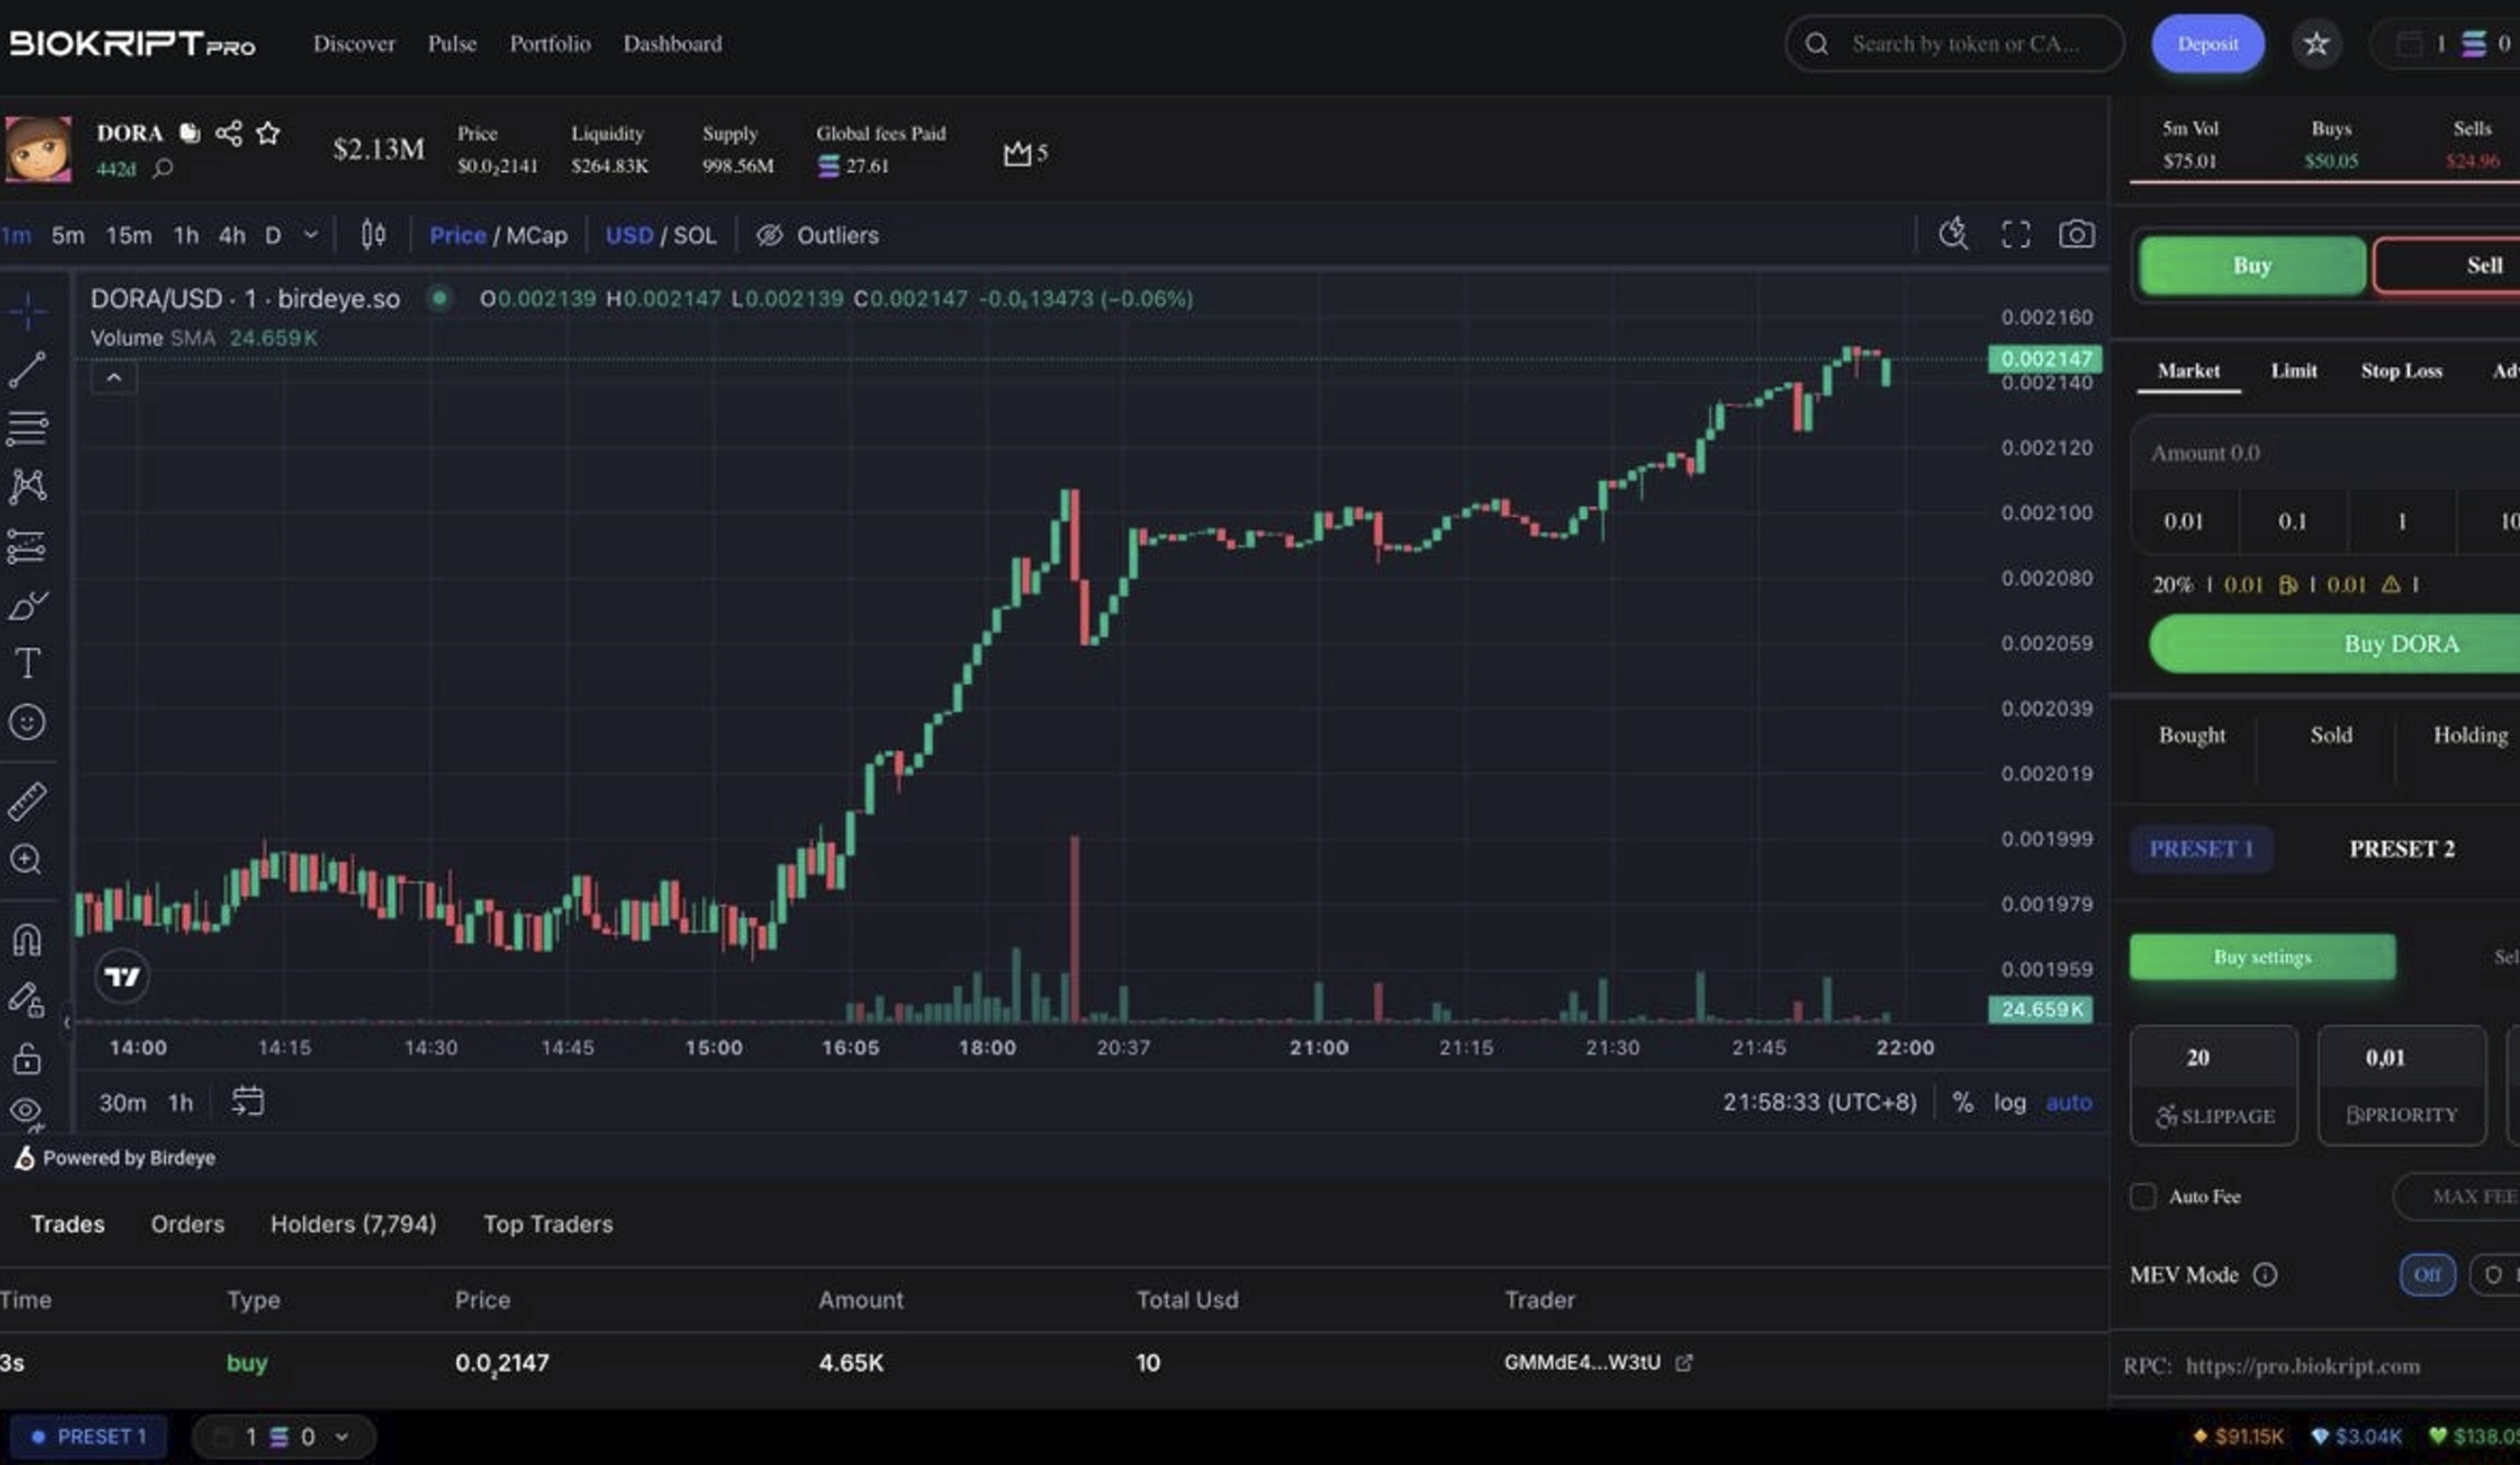The image size is (2520, 1465).
Task: Open the wallet dropdown in bottom bar
Action: 284,1437
